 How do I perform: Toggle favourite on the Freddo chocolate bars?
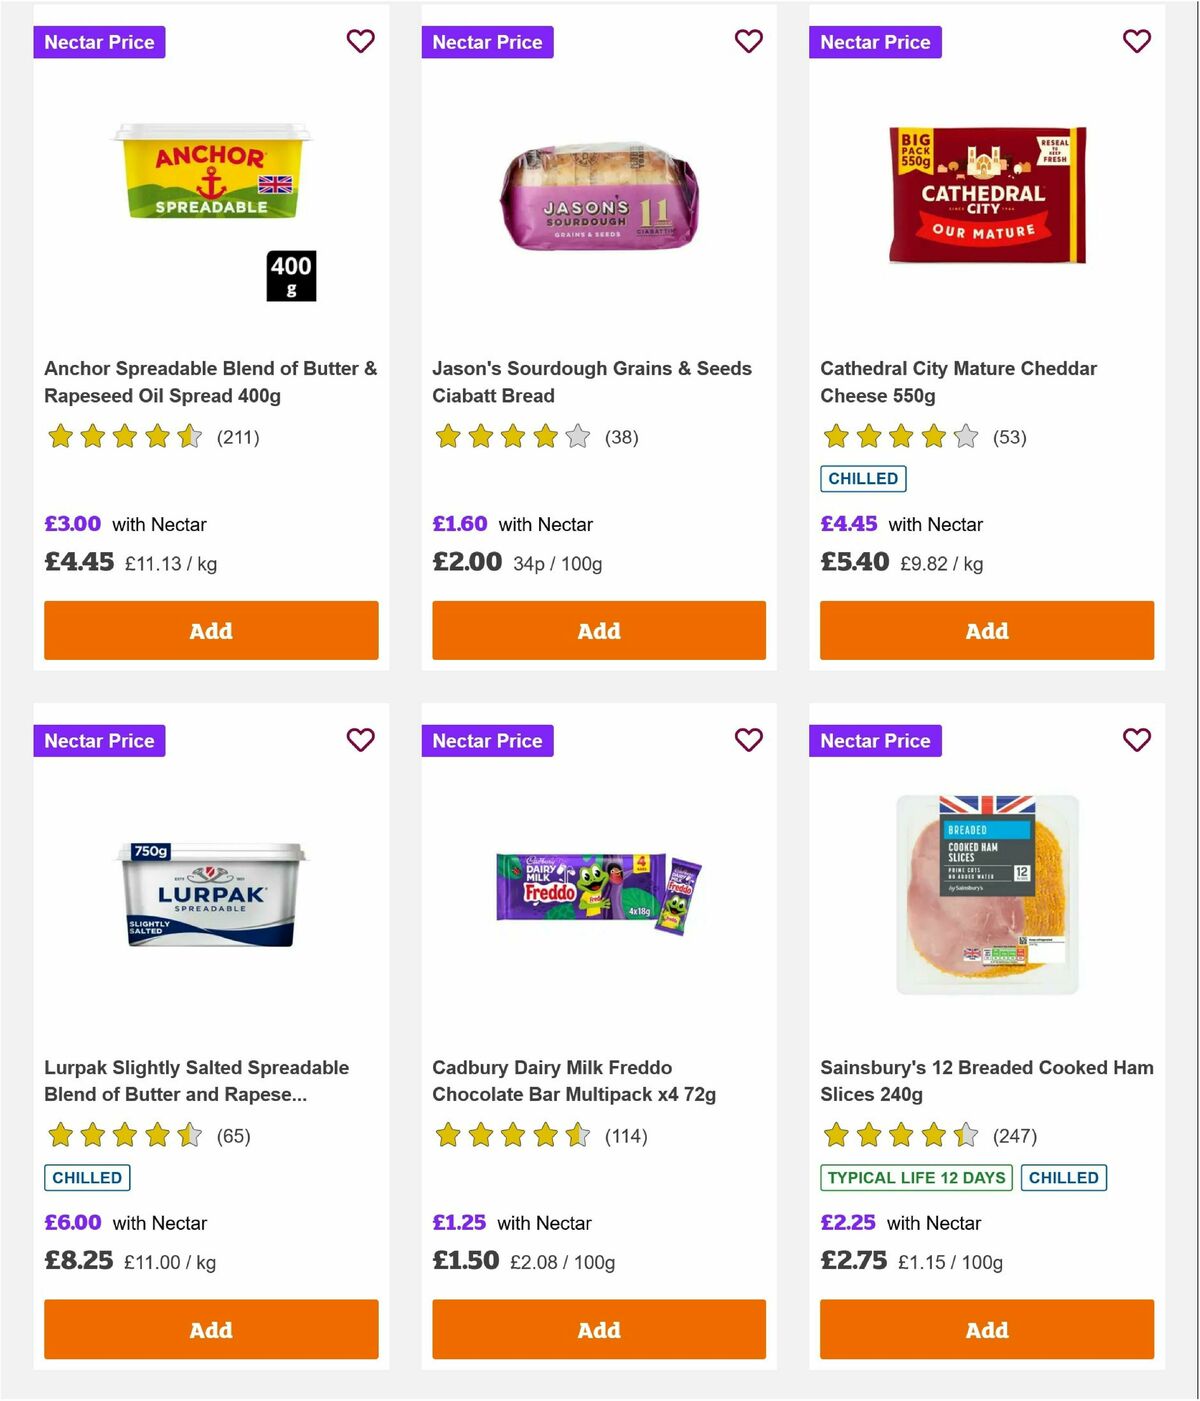click(748, 740)
